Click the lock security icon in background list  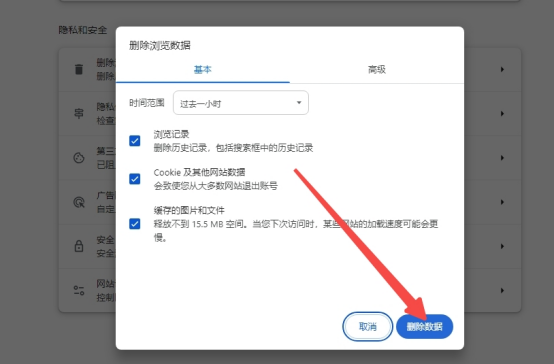(x=79, y=246)
